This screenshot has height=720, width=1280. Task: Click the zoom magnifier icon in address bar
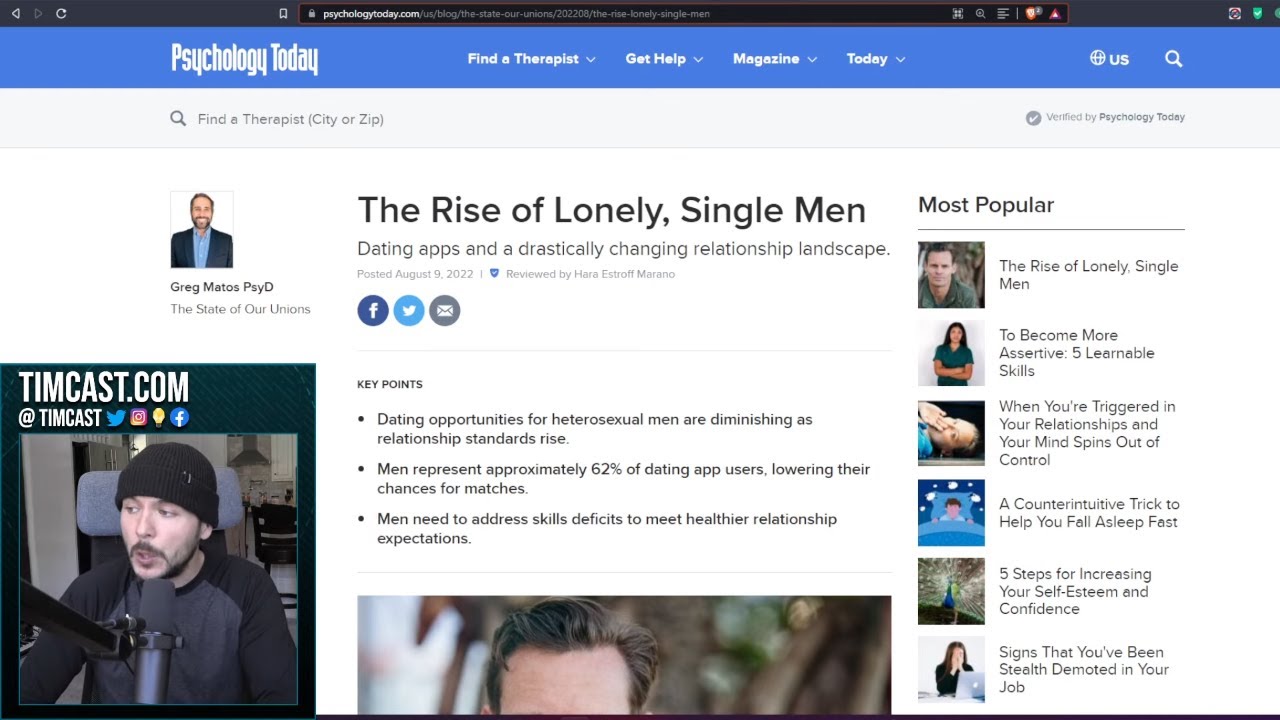pyautogui.click(x=980, y=13)
